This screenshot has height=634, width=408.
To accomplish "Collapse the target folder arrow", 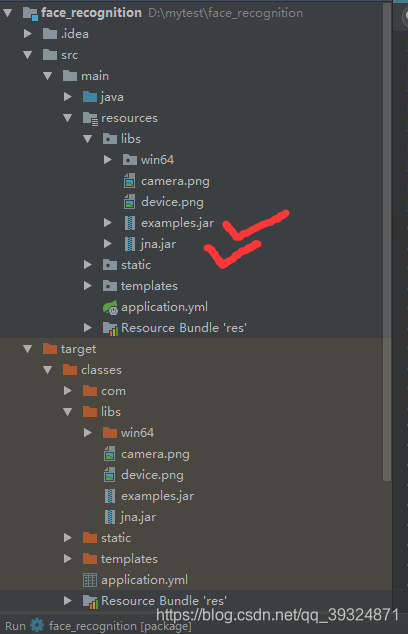I will pos(27,349).
